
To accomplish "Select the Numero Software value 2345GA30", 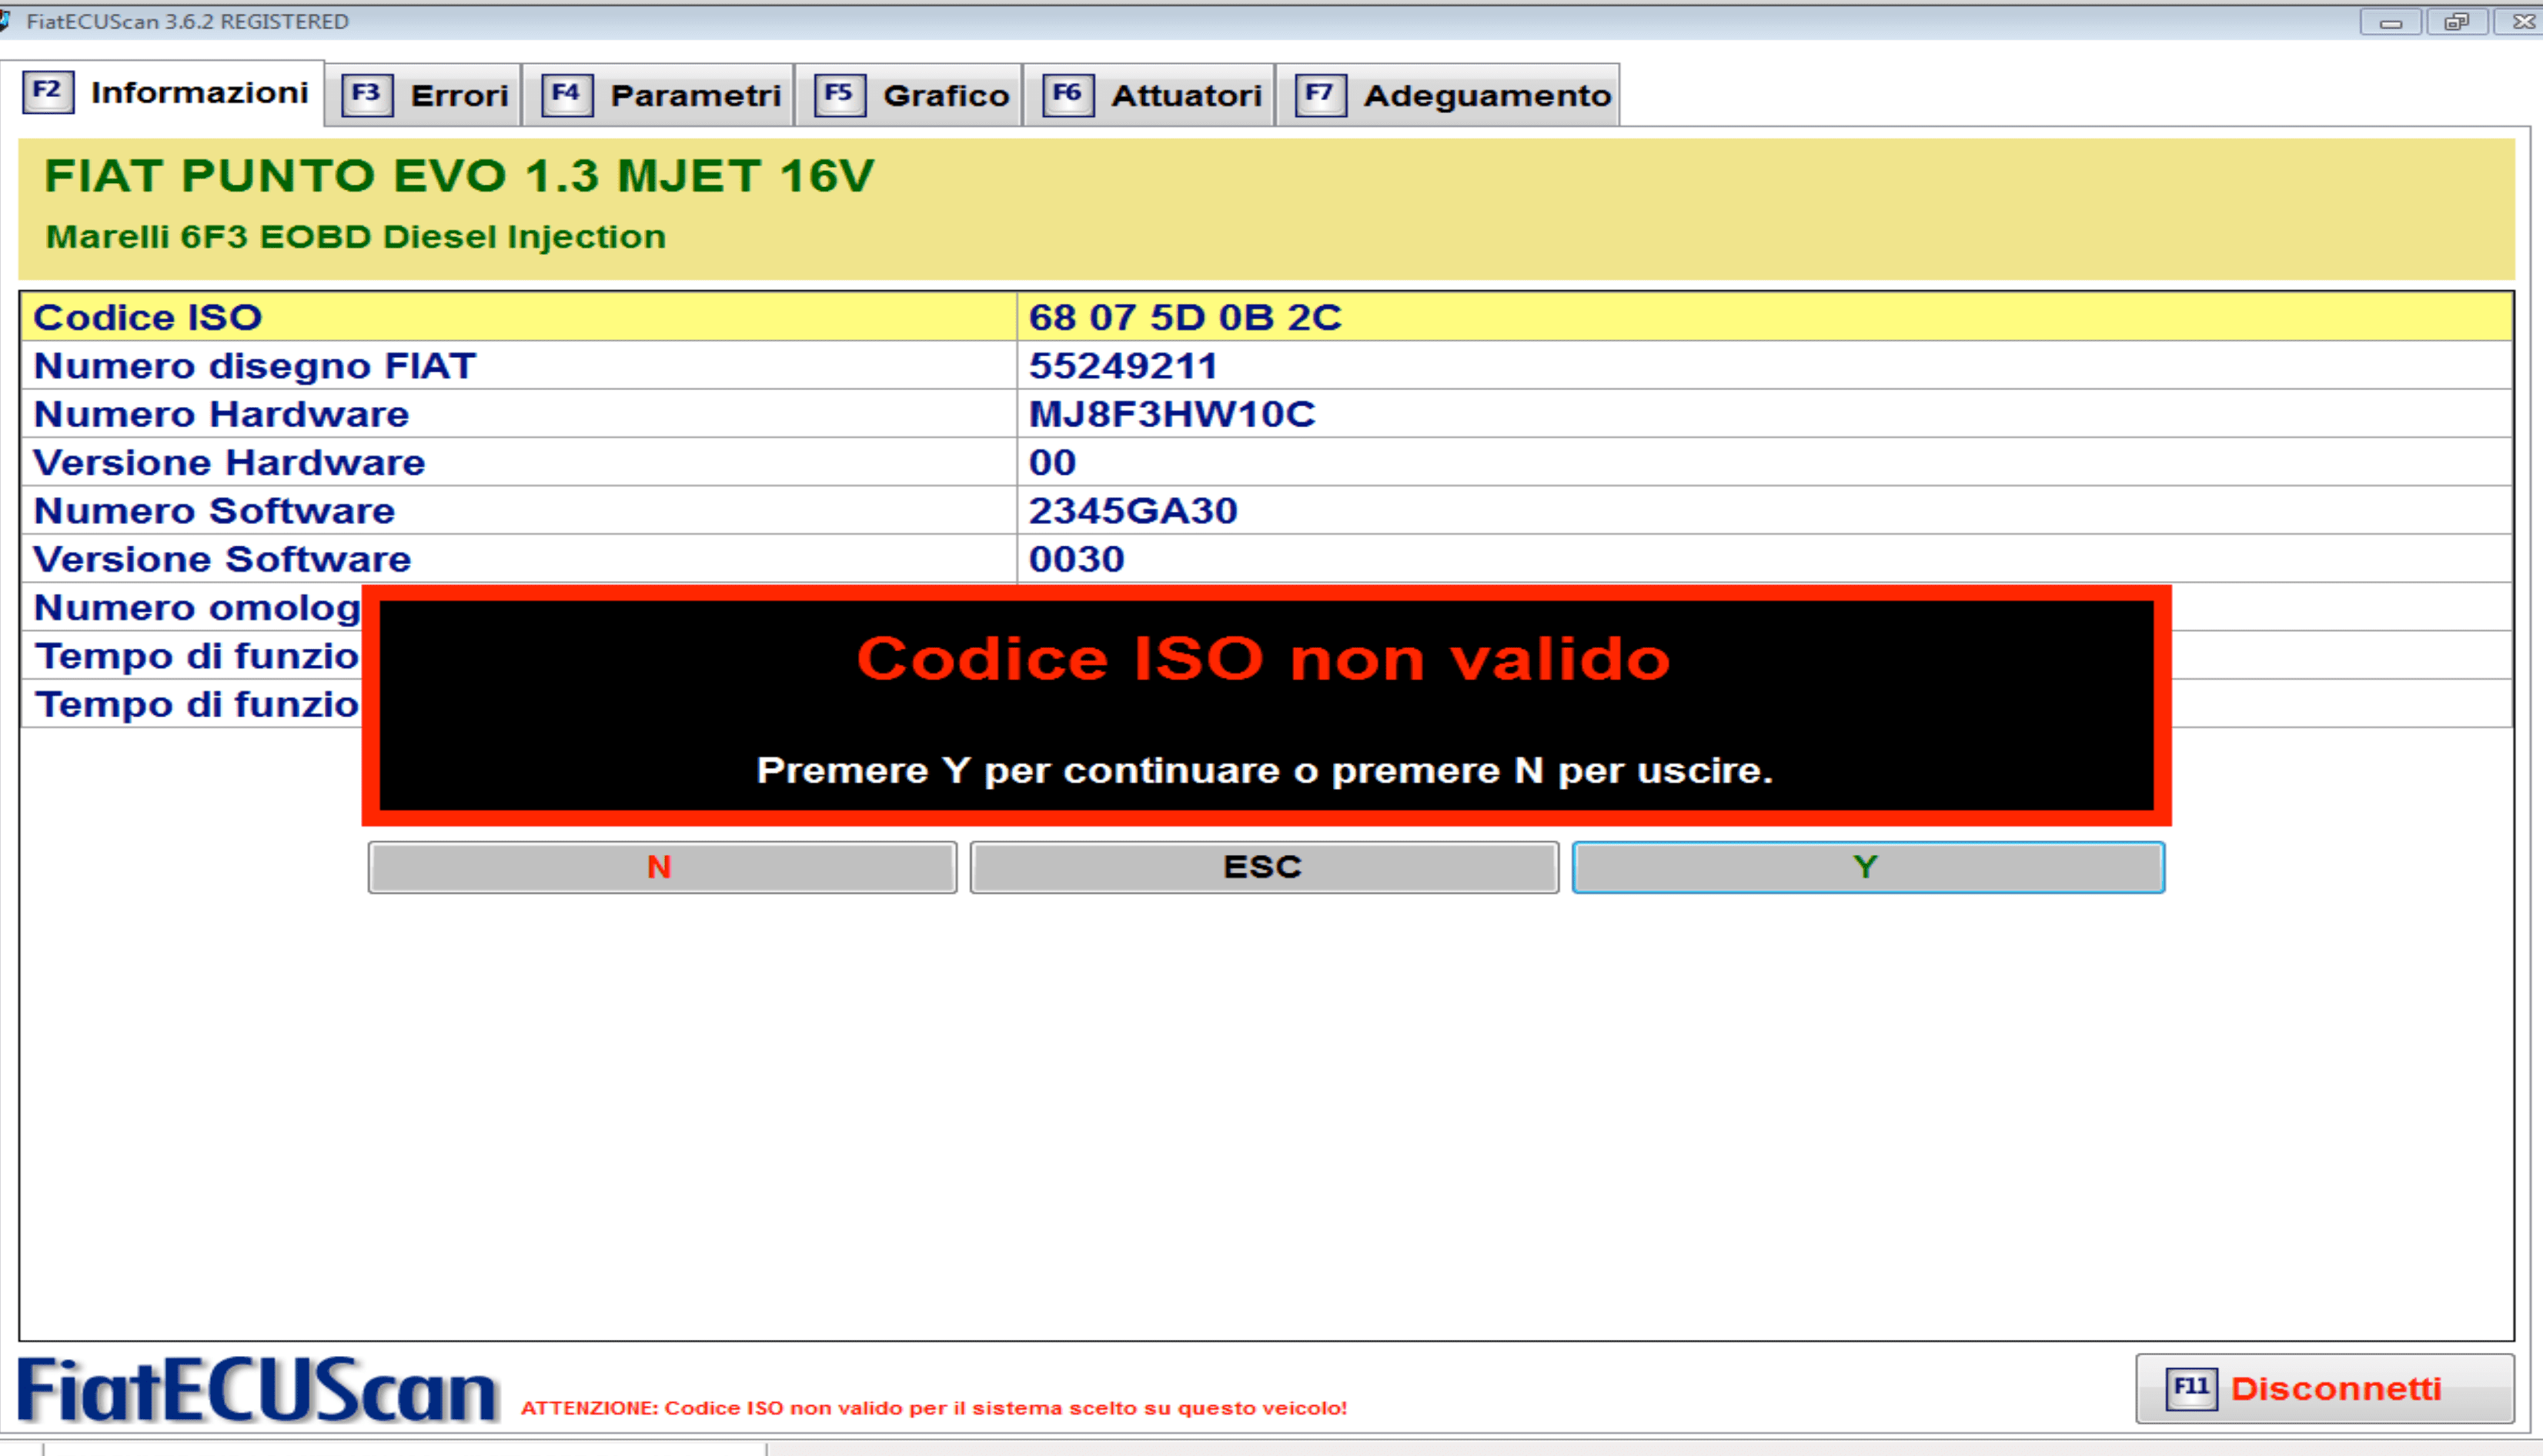I will [1133, 511].
